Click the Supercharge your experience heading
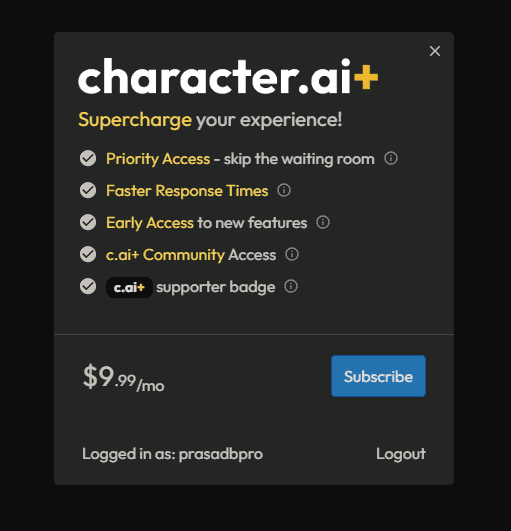Viewport: 511px width, 531px height. (210, 120)
